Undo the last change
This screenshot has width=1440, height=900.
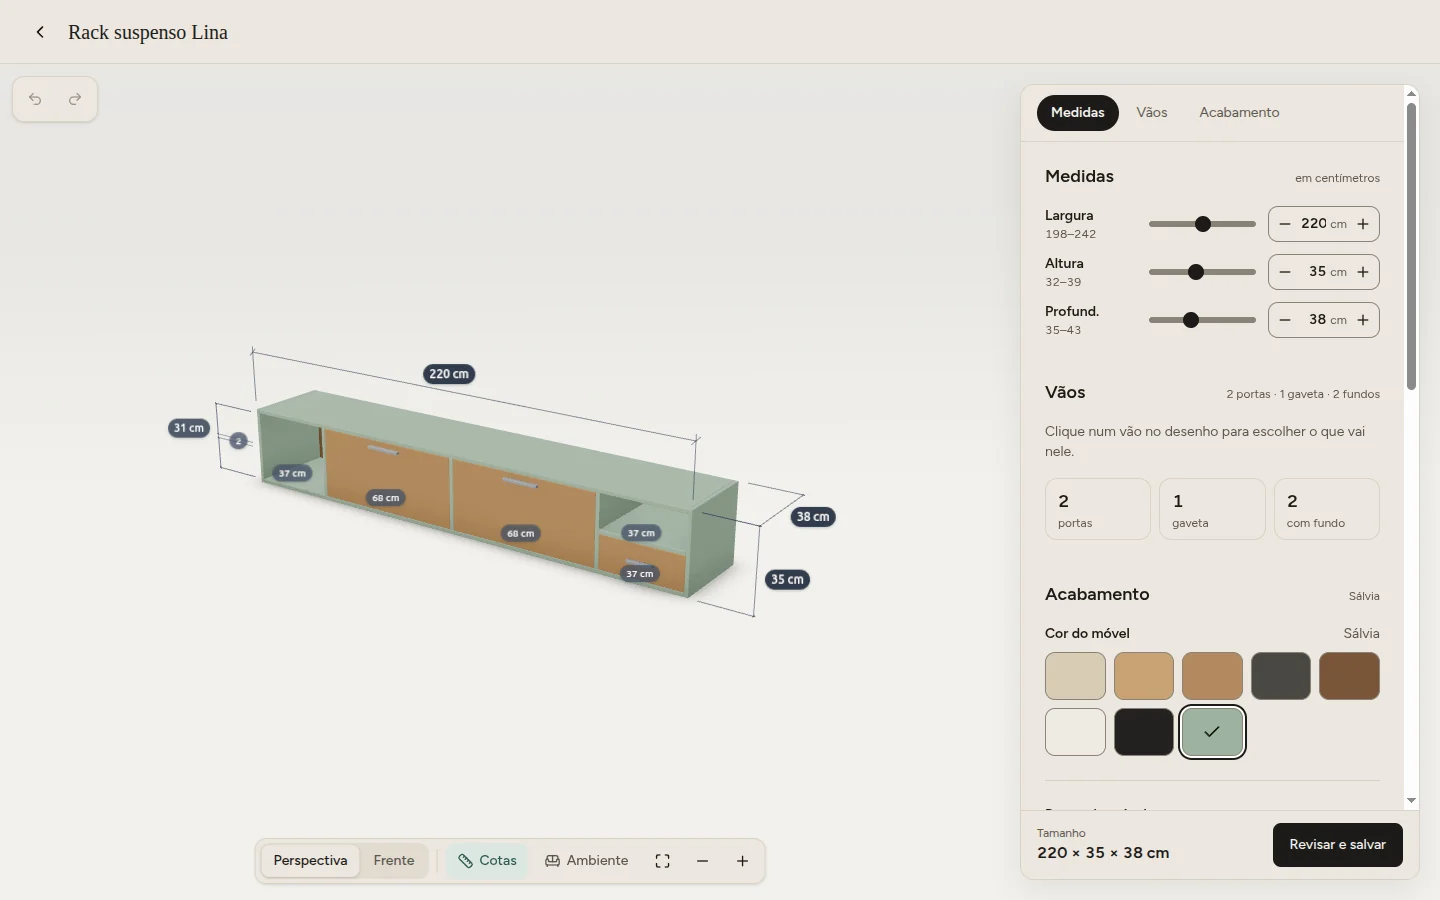[35, 99]
